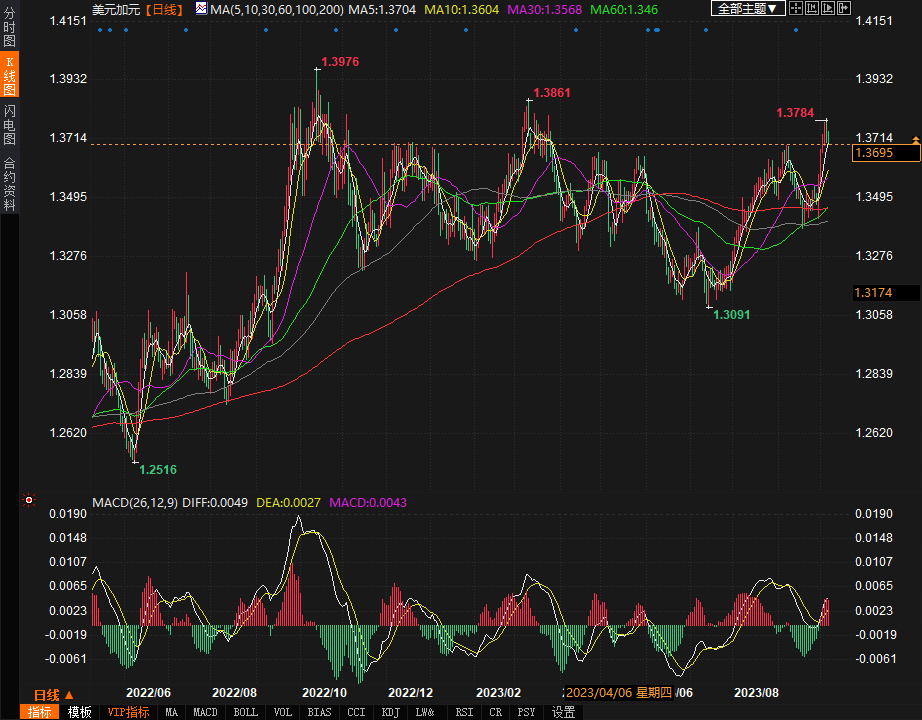Select the 指标 tab at the bottom
Viewport: 922px width, 720px height.
(40, 712)
